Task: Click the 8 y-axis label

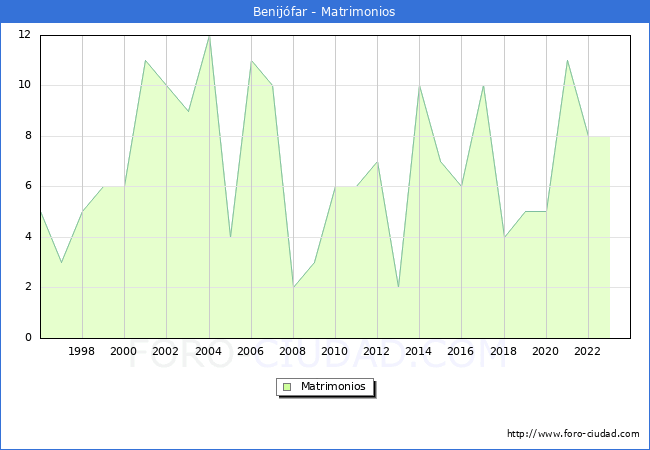Action: tap(27, 136)
